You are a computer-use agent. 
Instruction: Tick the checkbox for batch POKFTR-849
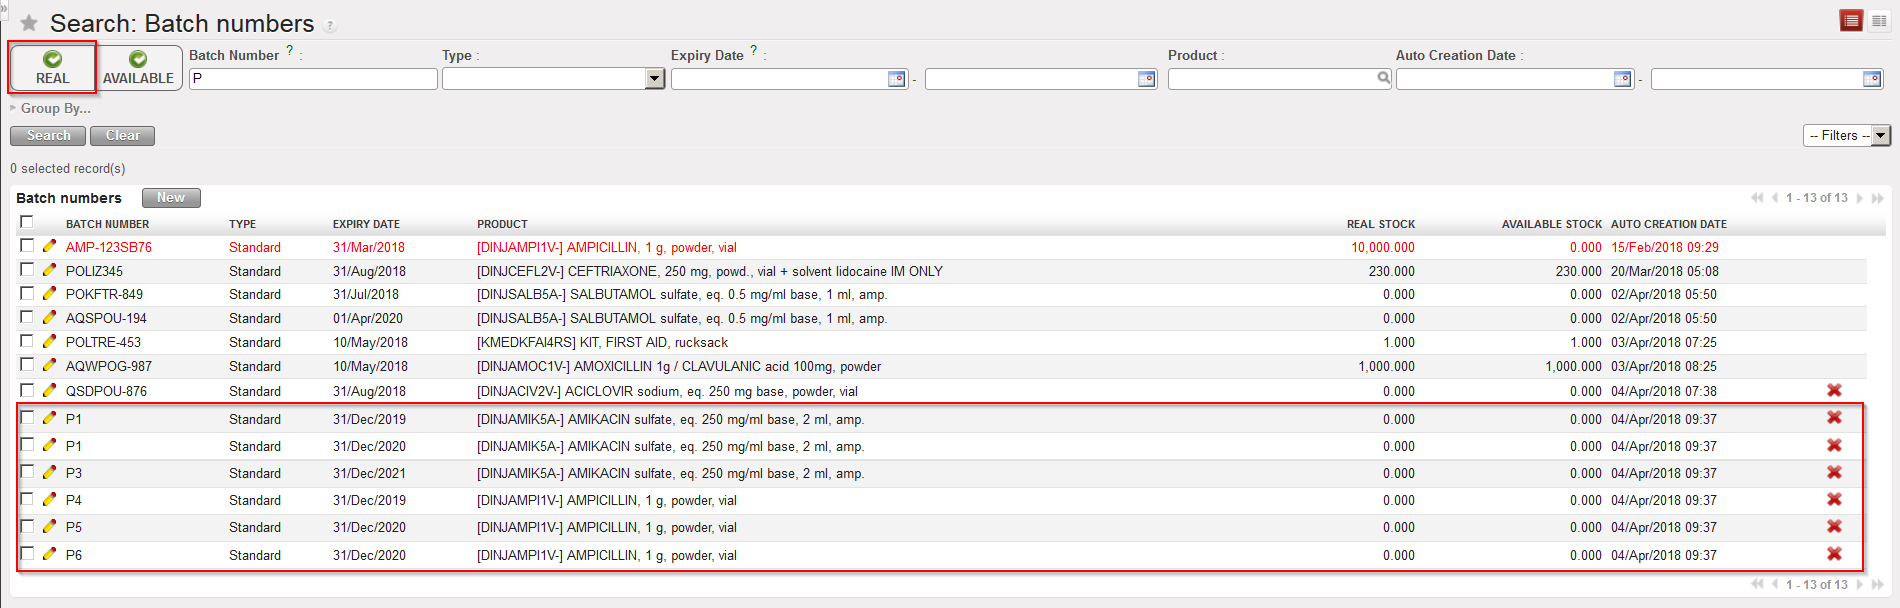coord(27,293)
